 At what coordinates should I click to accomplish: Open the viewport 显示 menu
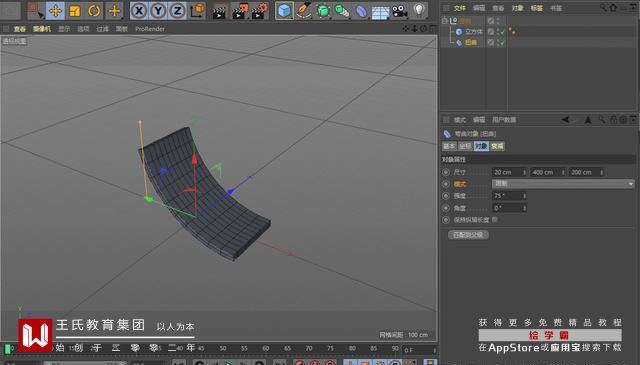coord(64,29)
